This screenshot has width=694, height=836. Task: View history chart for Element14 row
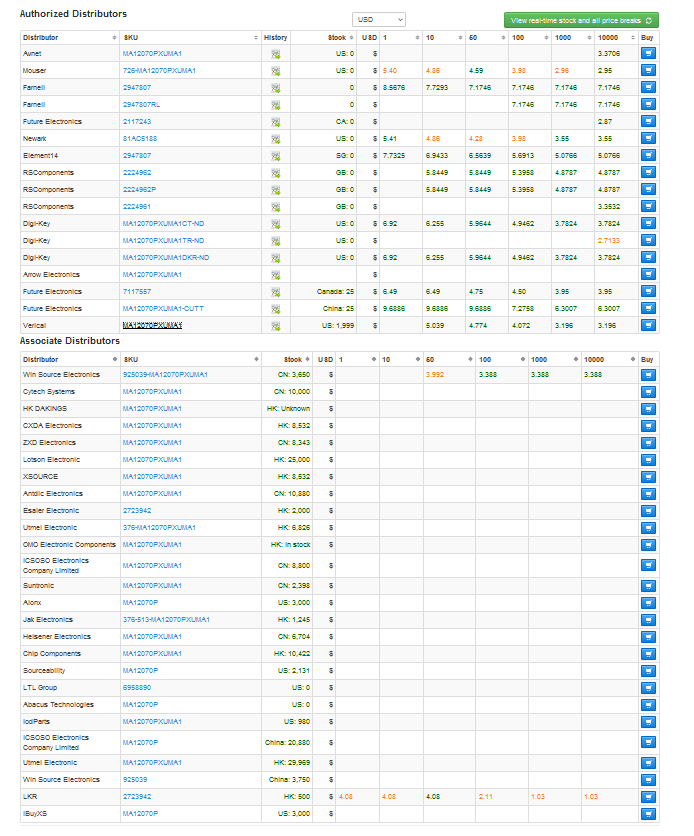coord(276,156)
